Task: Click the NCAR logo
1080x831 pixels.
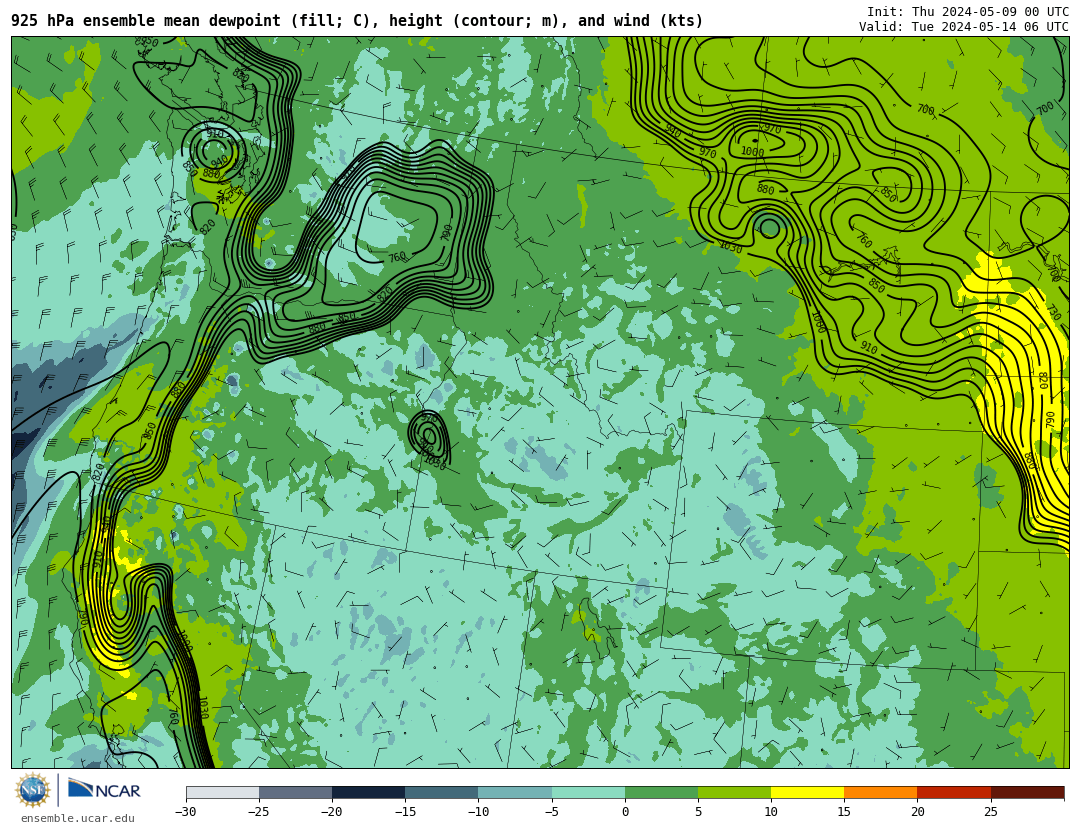Action: (104, 790)
